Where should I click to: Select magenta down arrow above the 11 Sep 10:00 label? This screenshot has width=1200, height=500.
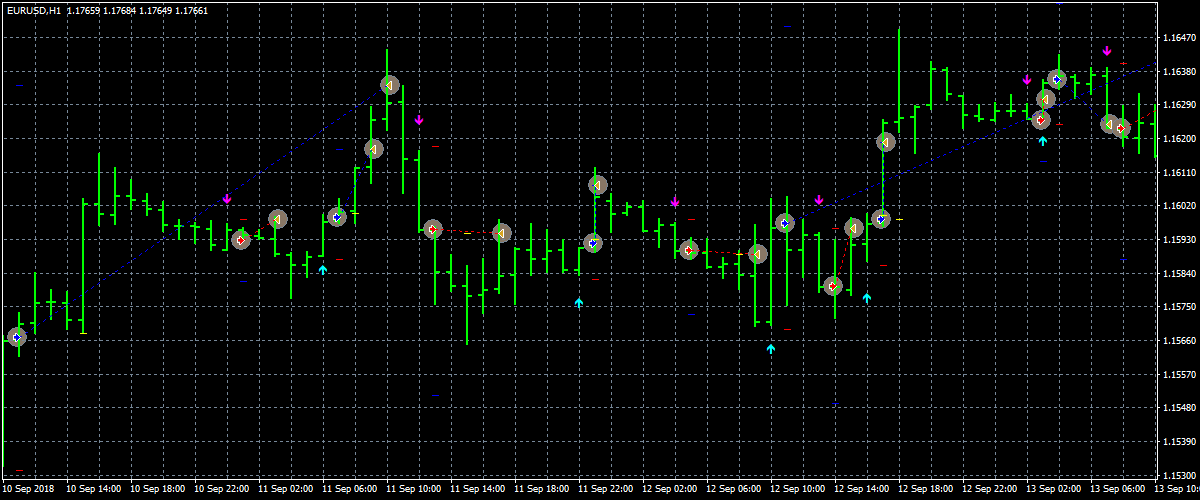[419, 120]
